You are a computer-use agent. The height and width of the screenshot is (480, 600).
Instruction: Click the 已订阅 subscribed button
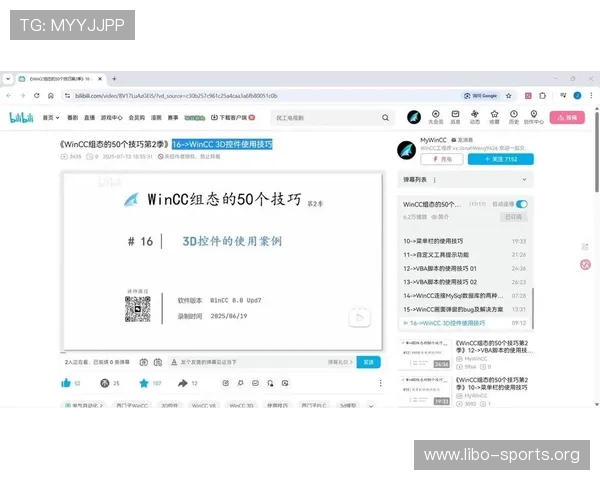[x=514, y=217]
